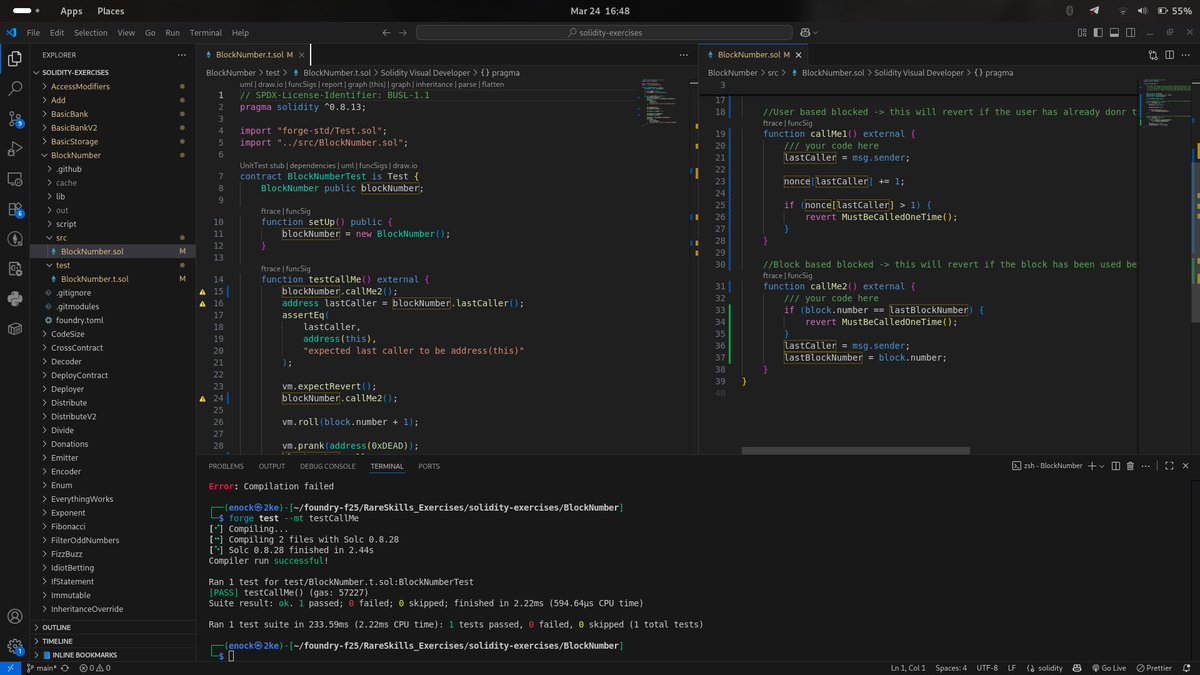The height and width of the screenshot is (675, 1200).
Task: Kill the terminal with trash icon
Action: [1130, 466]
